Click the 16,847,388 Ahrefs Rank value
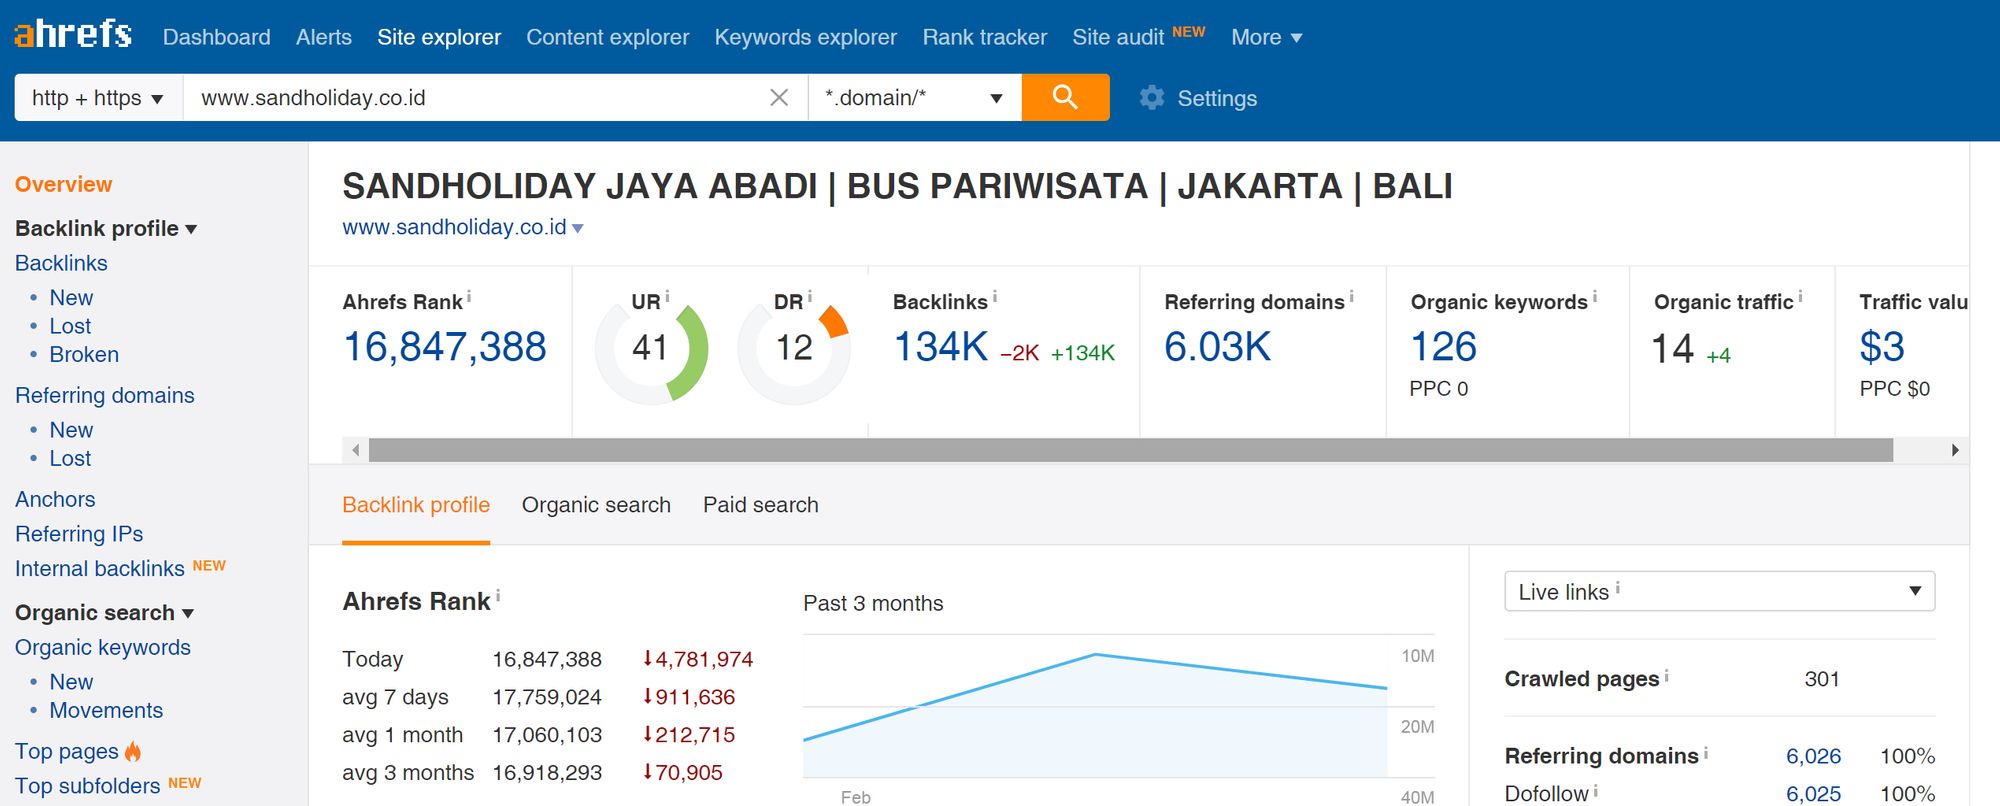This screenshot has width=2000, height=806. (445, 347)
